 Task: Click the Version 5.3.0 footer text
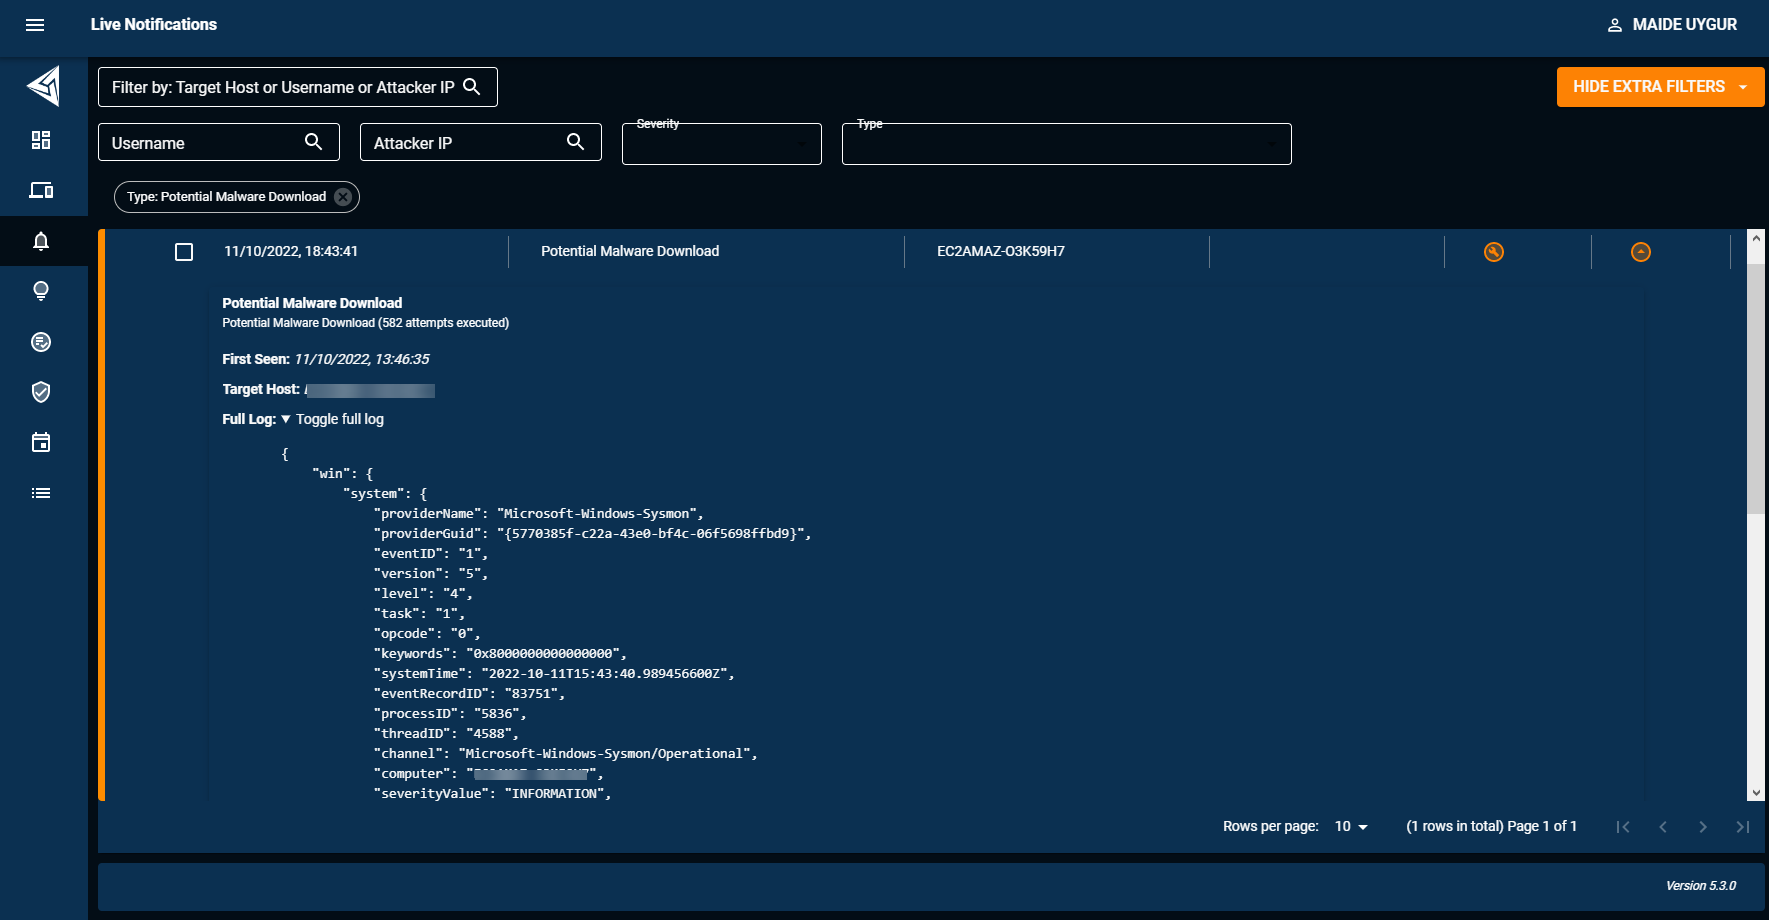[x=1701, y=886]
